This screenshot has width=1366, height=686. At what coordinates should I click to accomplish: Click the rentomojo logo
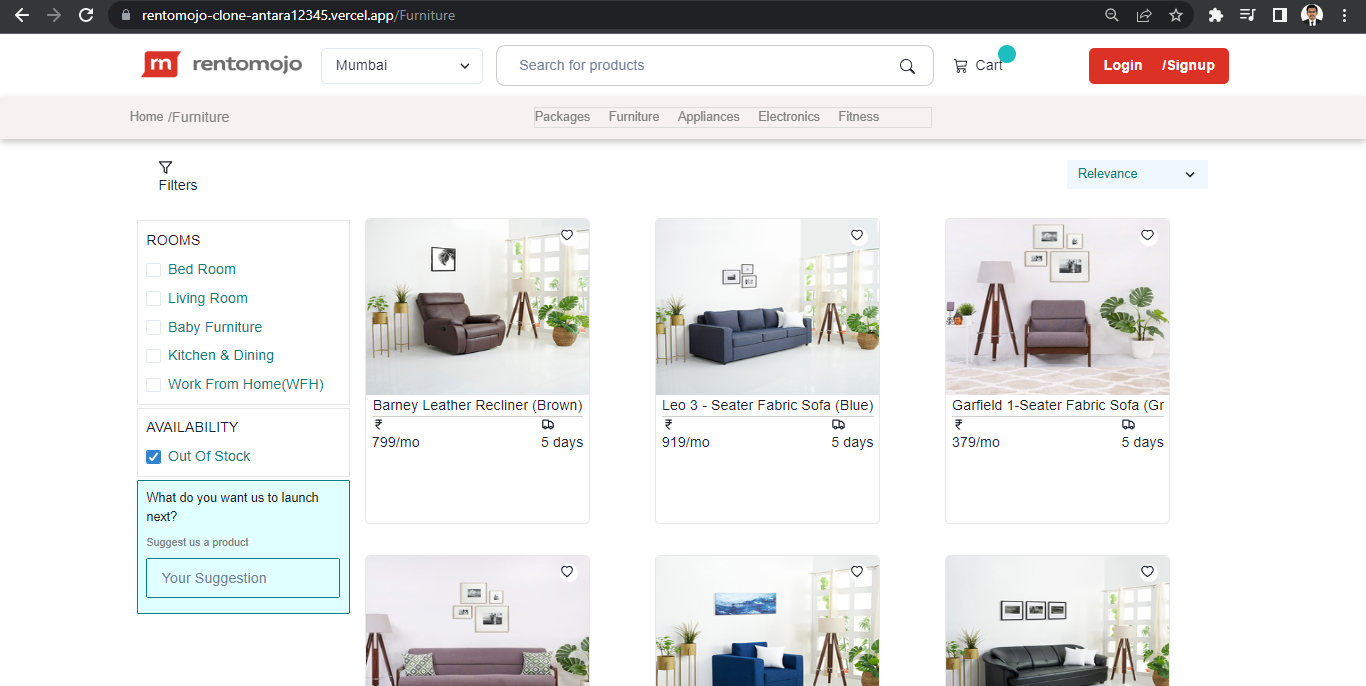[221, 65]
